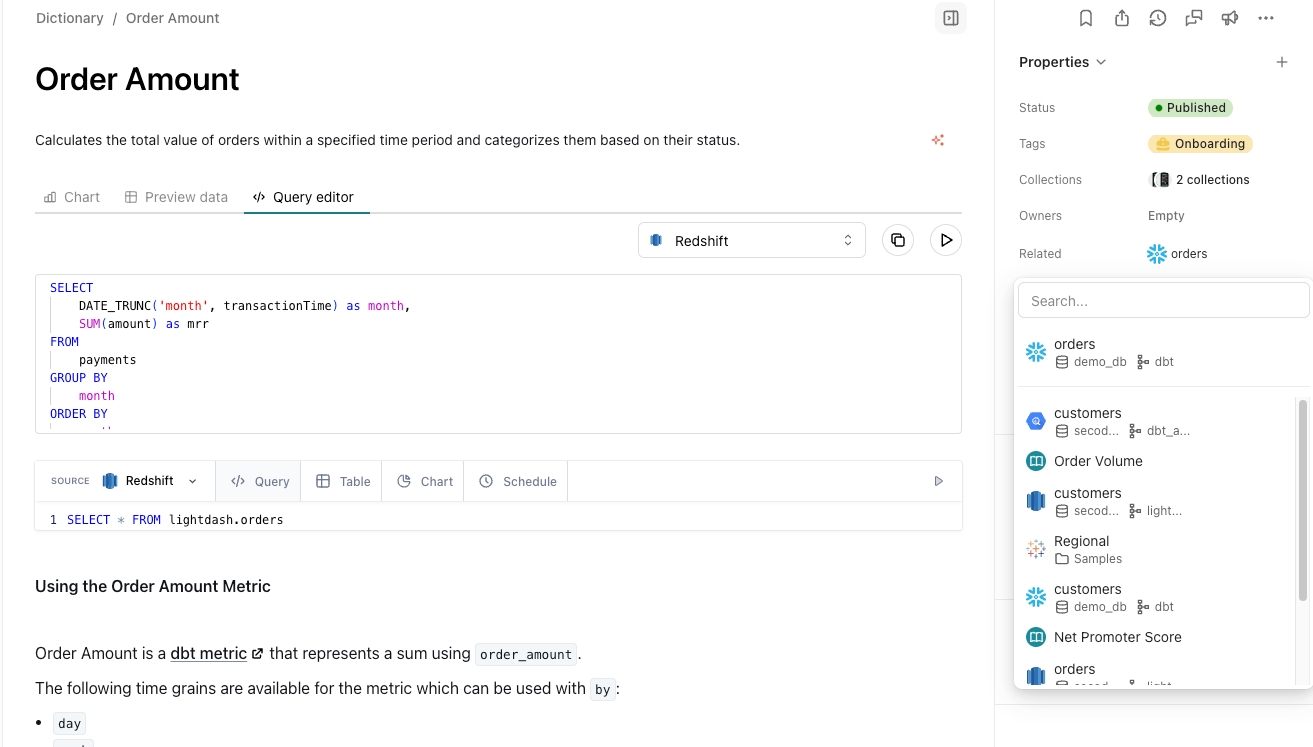Screen dimensions: 1313x747
Task: Copy the query using copy icon
Action: click(898, 240)
